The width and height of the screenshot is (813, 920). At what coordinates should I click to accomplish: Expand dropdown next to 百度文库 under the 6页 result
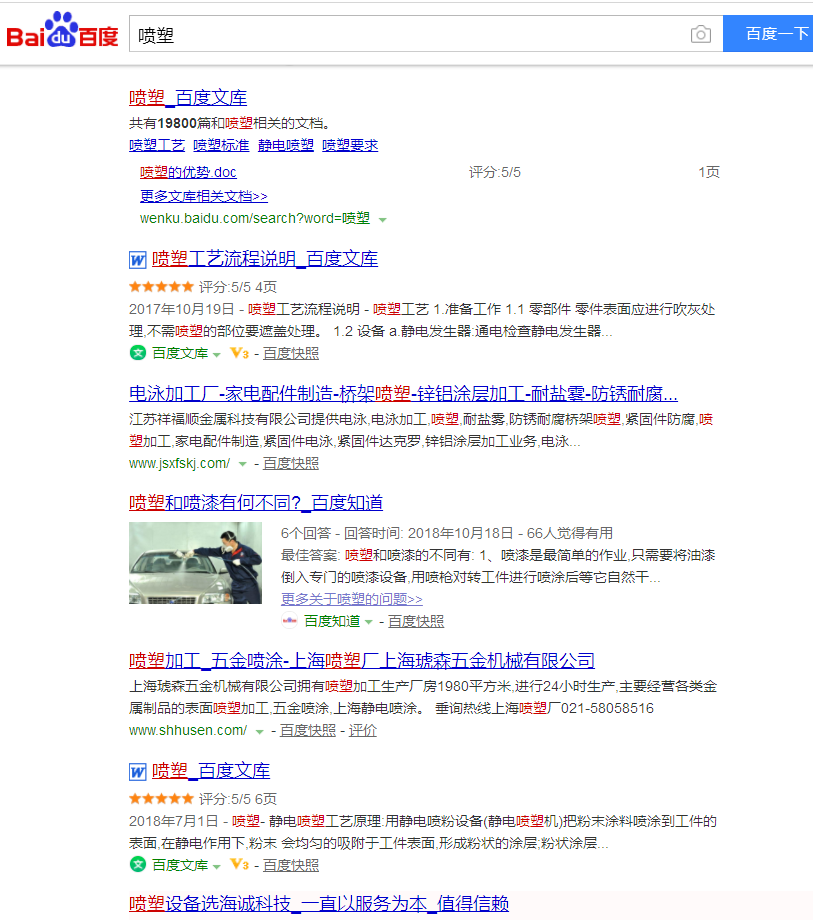216,866
